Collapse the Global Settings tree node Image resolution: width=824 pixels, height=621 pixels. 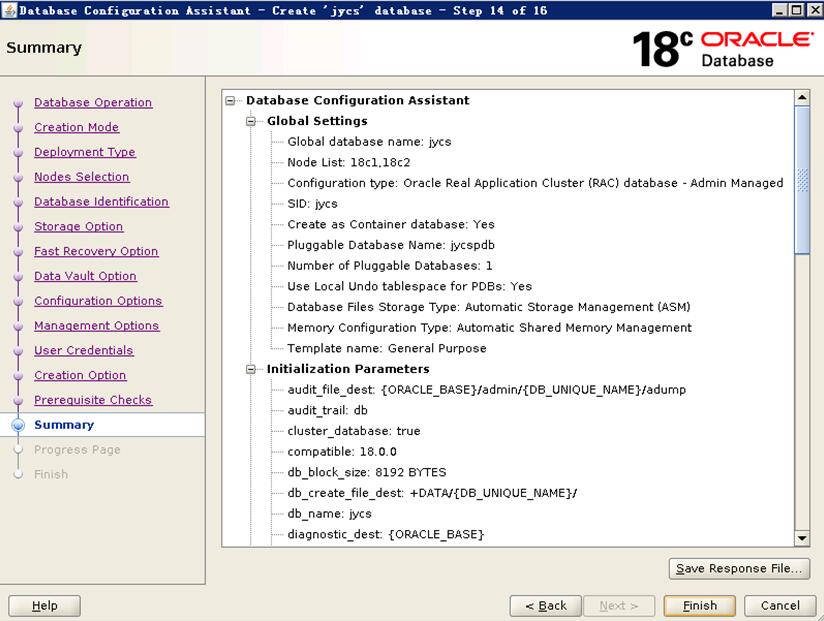pyautogui.click(x=251, y=121)
